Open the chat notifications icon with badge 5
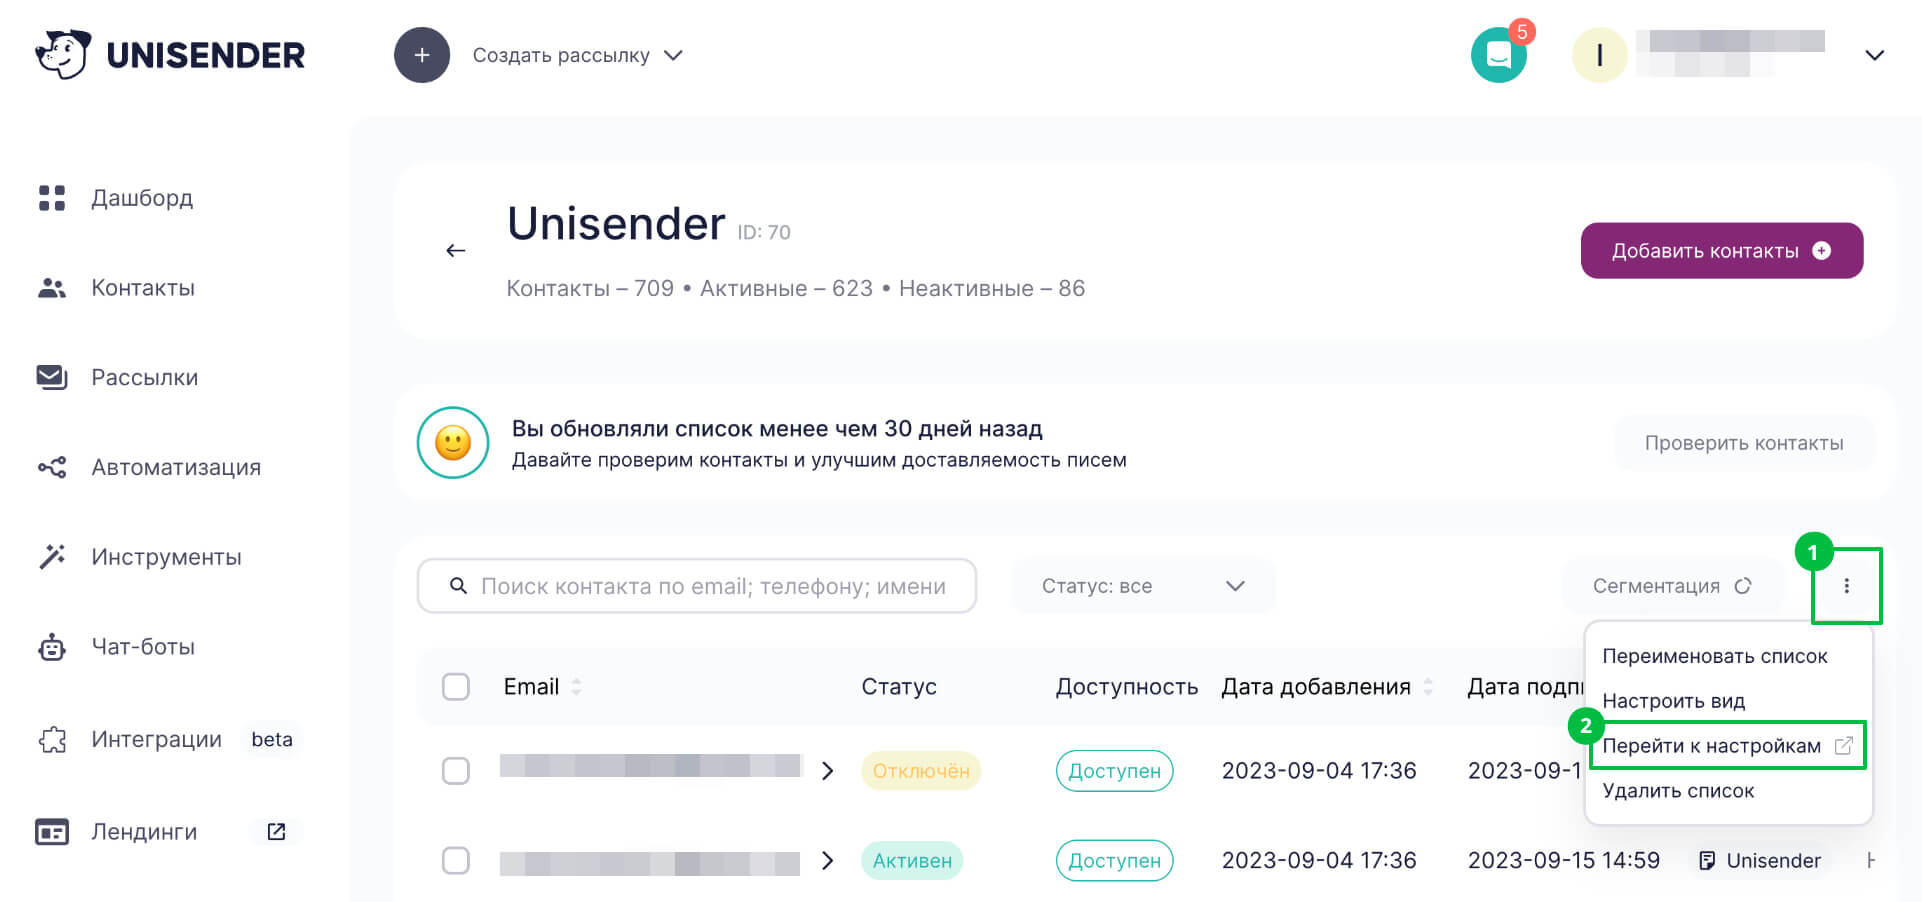The width and height of the screenshot is (1922, 902). click(x=1499, y=54)
